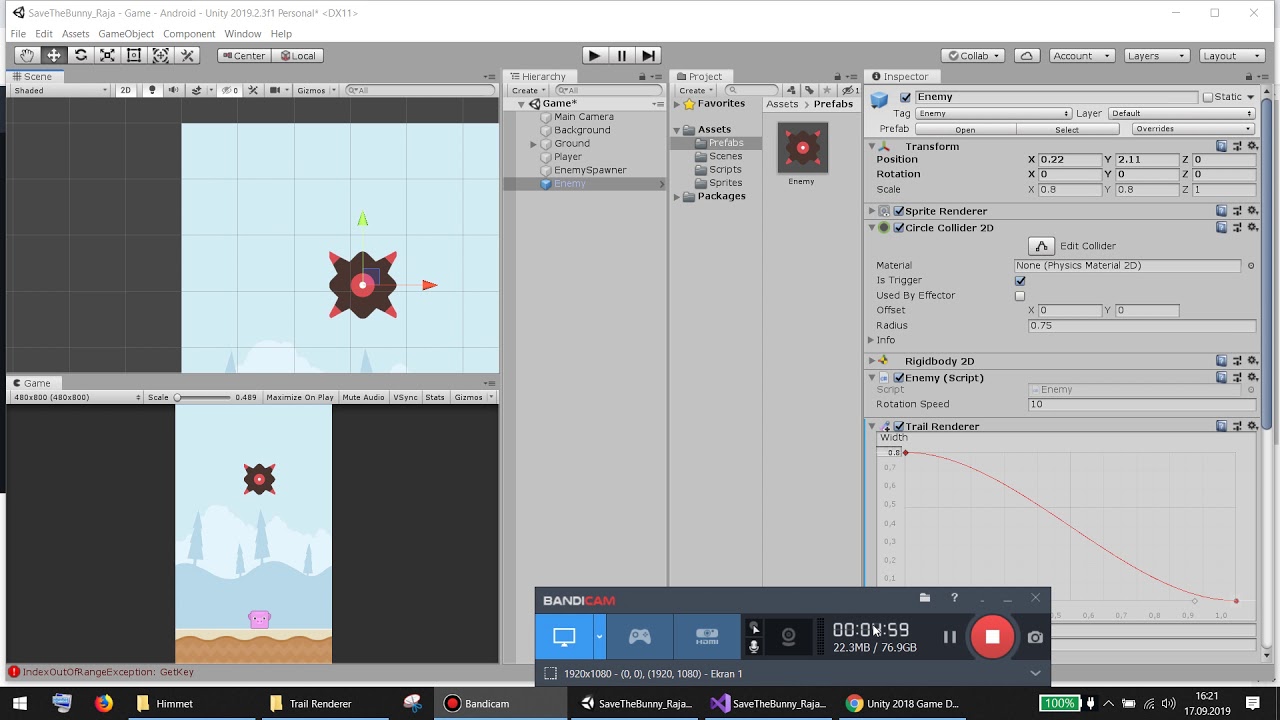Expand the Ground object in Hierarchy
The height and width of the screenshot is (720, 1280).
click(x=534, y=144)
